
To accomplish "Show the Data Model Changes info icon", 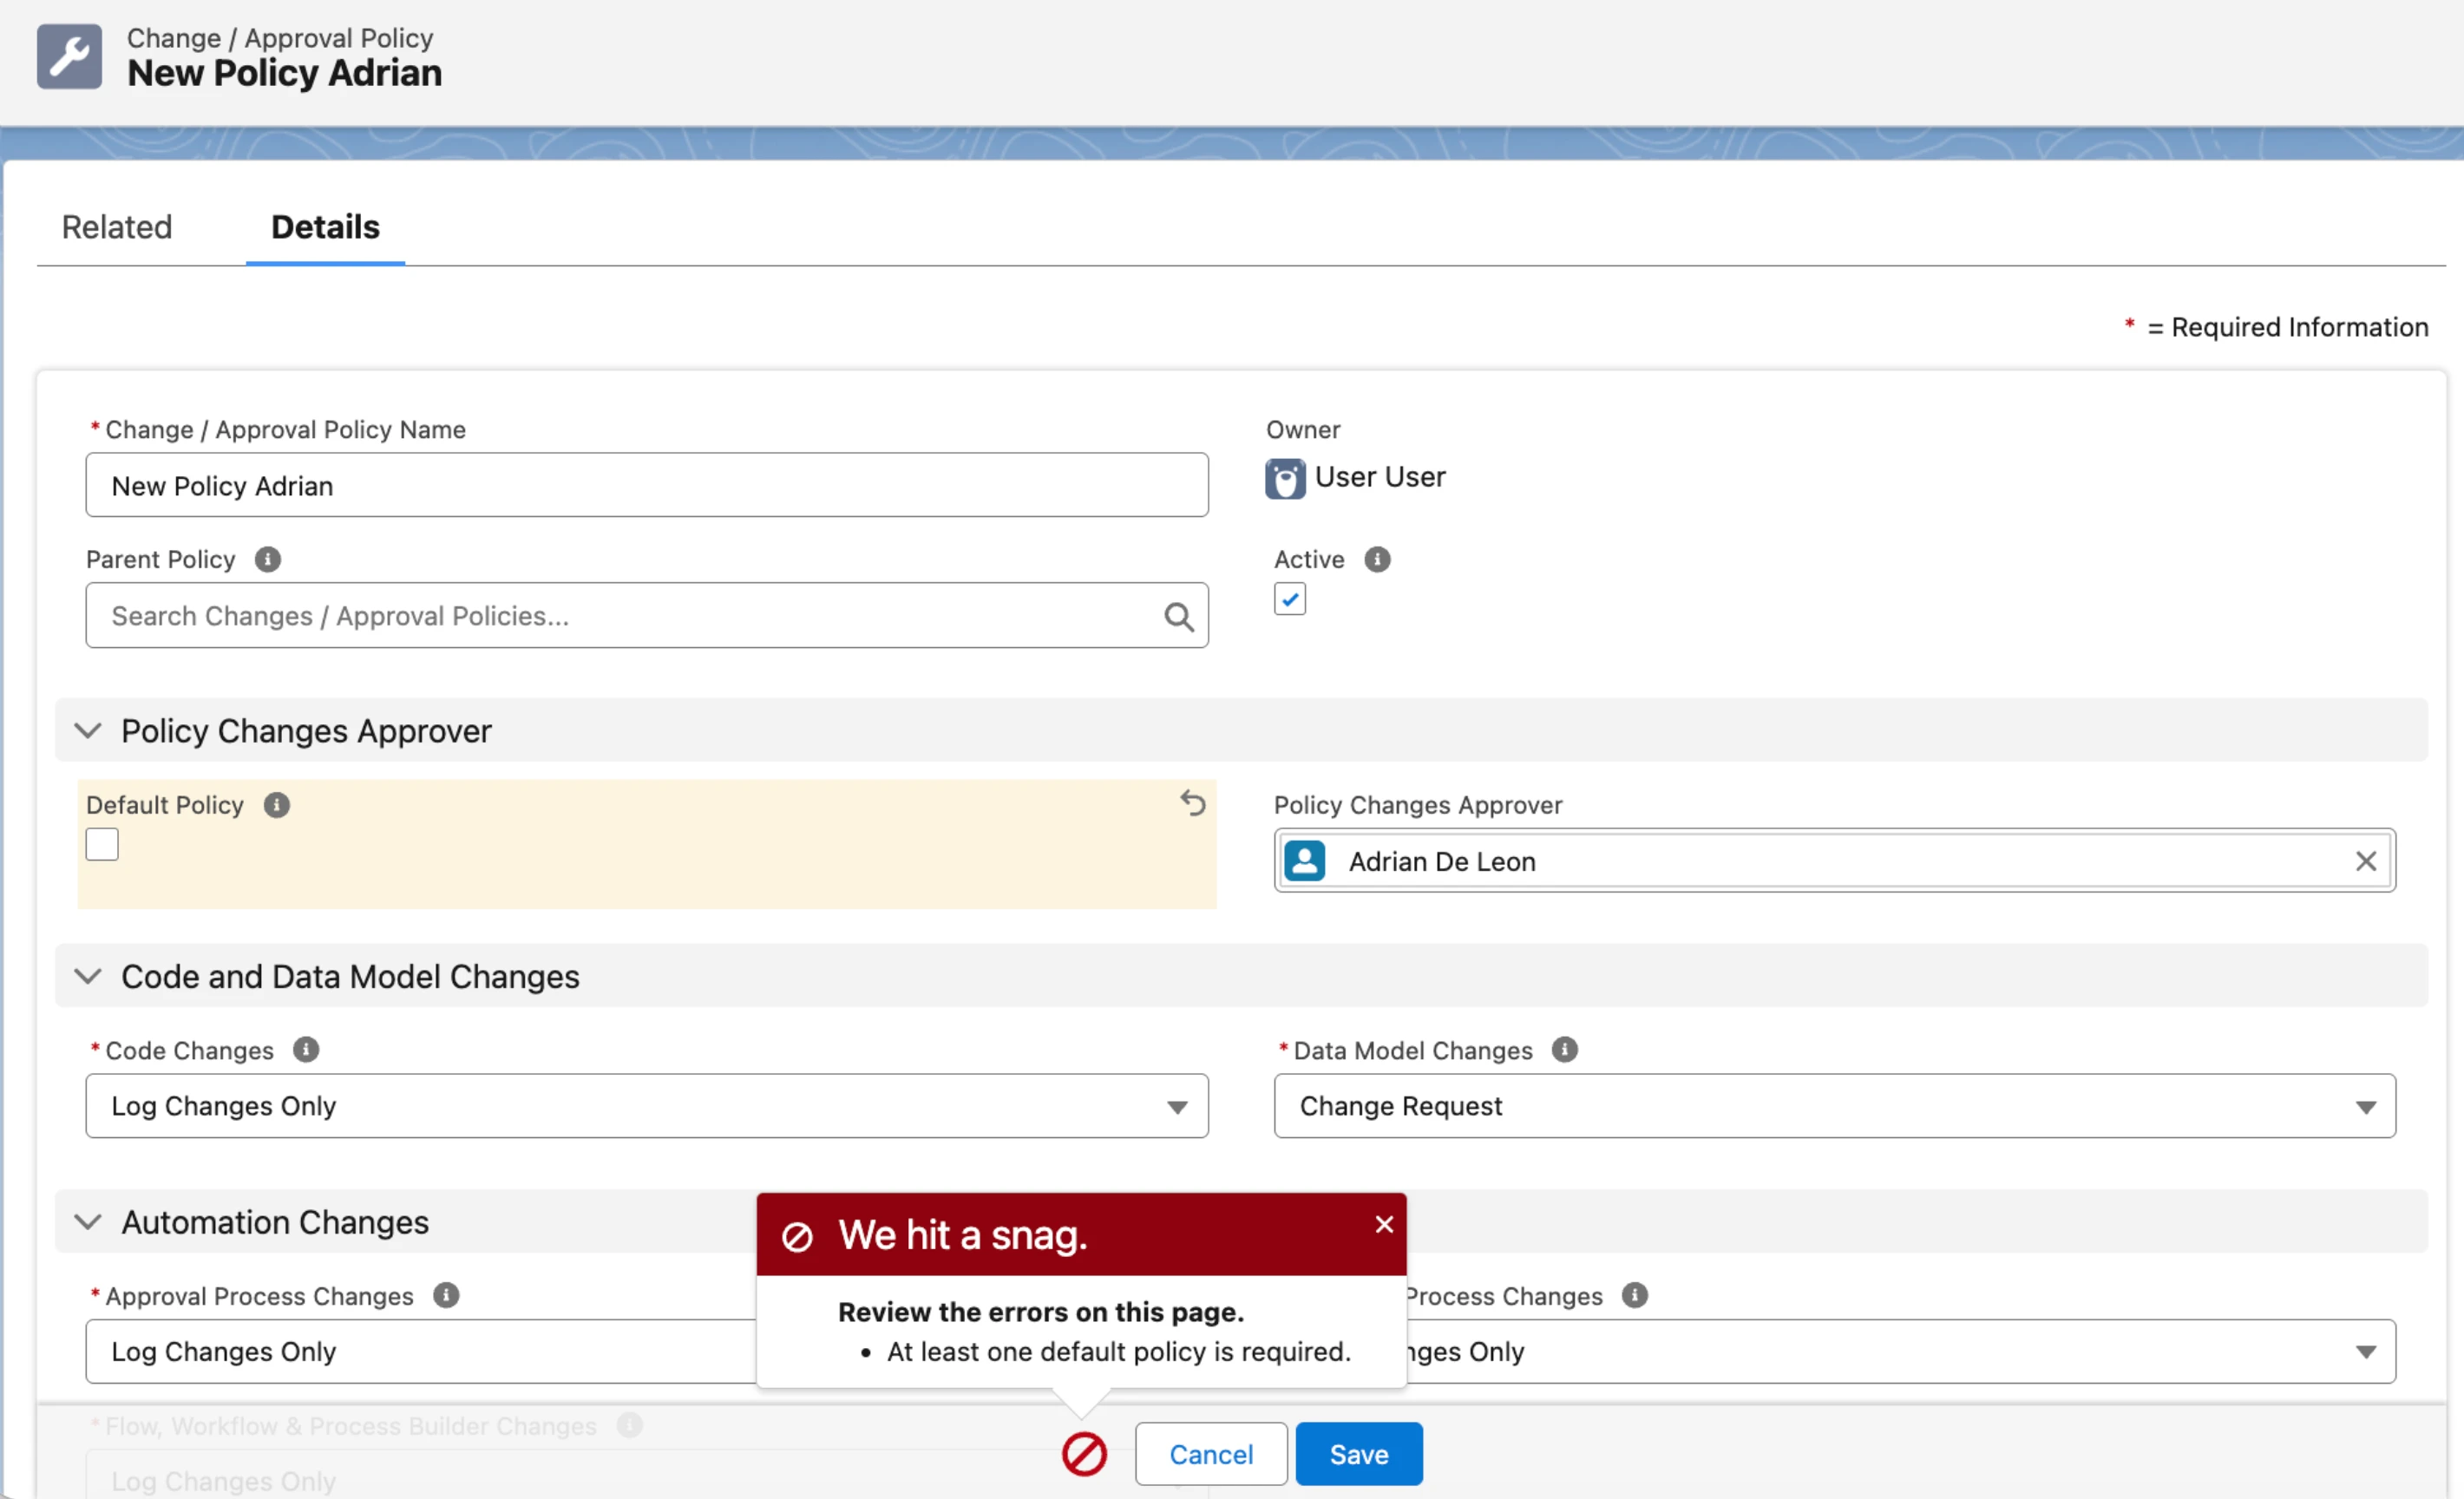I will pyautogui.click(x=1564, y=1050).
